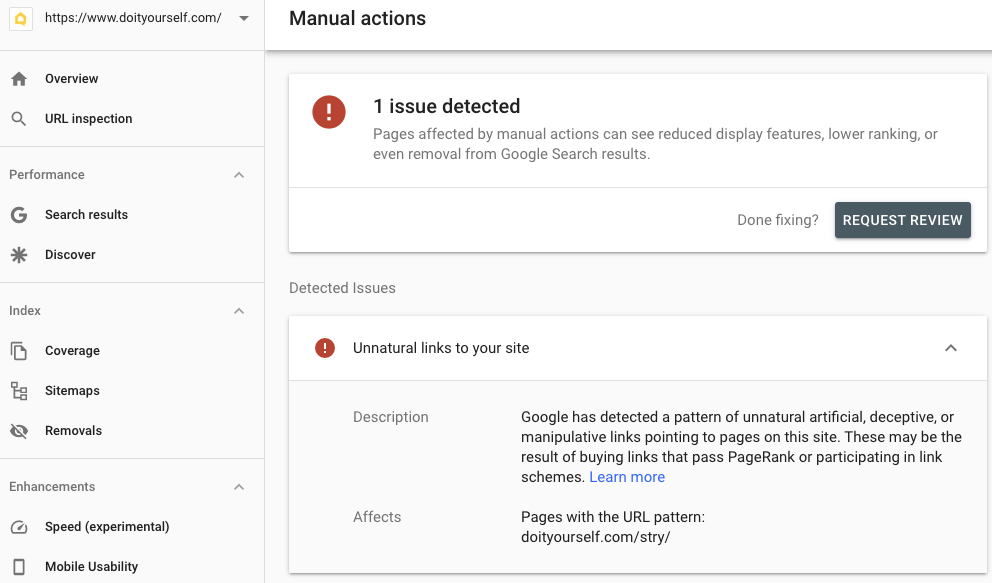The width and height of the screenshot is (992, 583).
Task: Click the Description label
Action: (390, 417)
